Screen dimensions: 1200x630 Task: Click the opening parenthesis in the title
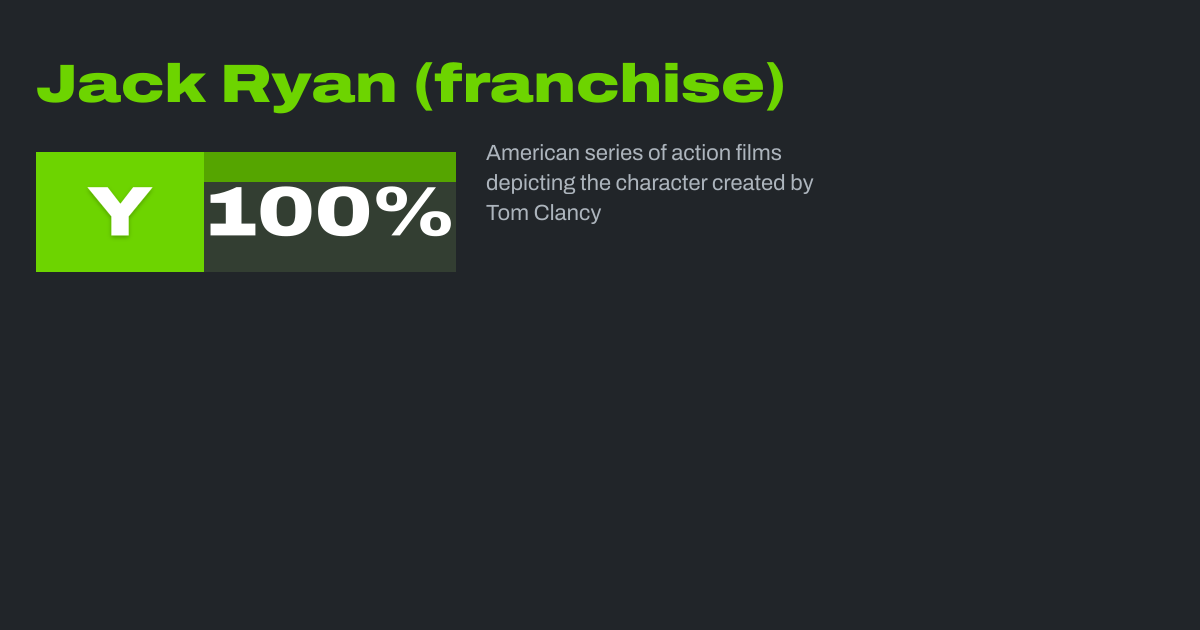click(425, 85)
